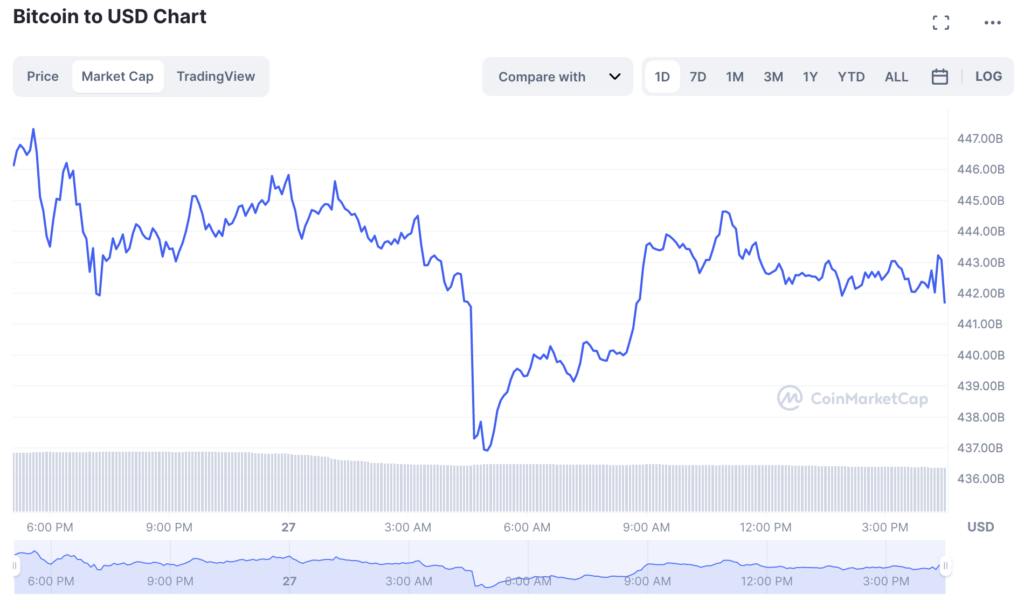The height and width of the screenshot is (608, 1024).
Task: Enter fullscreen chart mode
Action: click(940, 23)
